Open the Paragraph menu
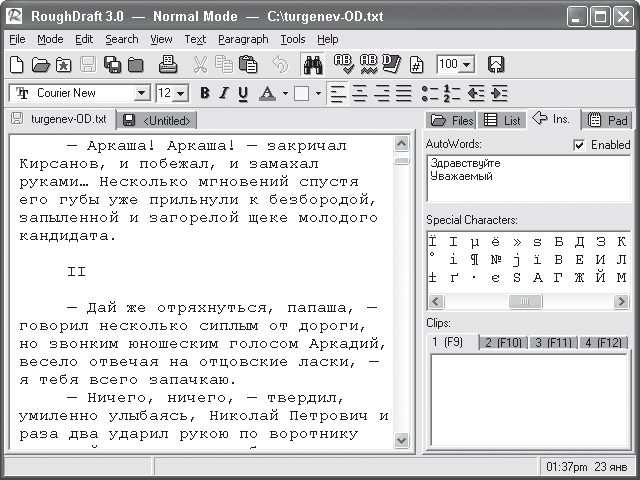Viewport: 640px width, 480px height. (x=243, y=39)
